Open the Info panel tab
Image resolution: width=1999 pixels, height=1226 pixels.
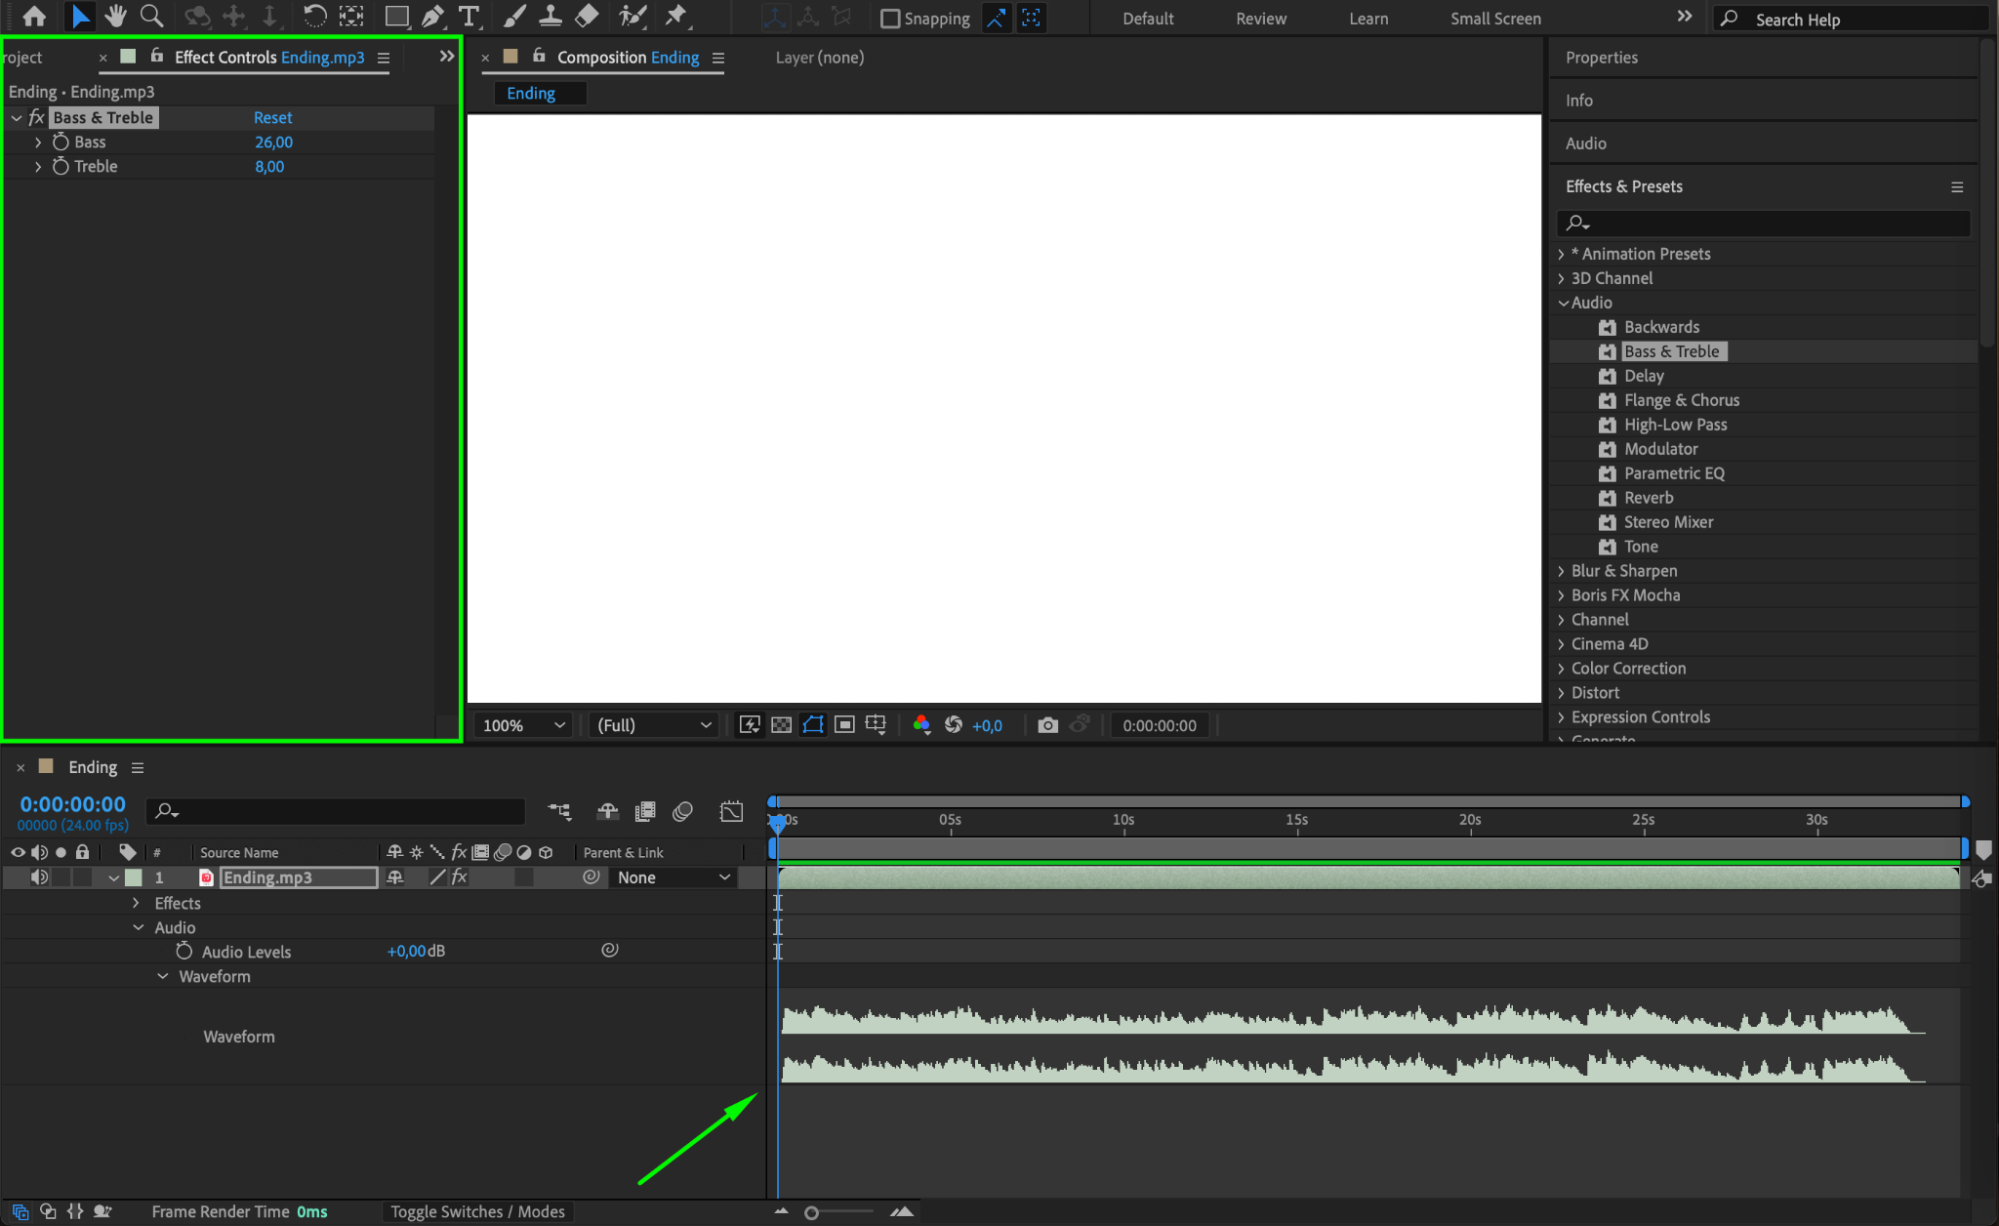[1579, 100]
